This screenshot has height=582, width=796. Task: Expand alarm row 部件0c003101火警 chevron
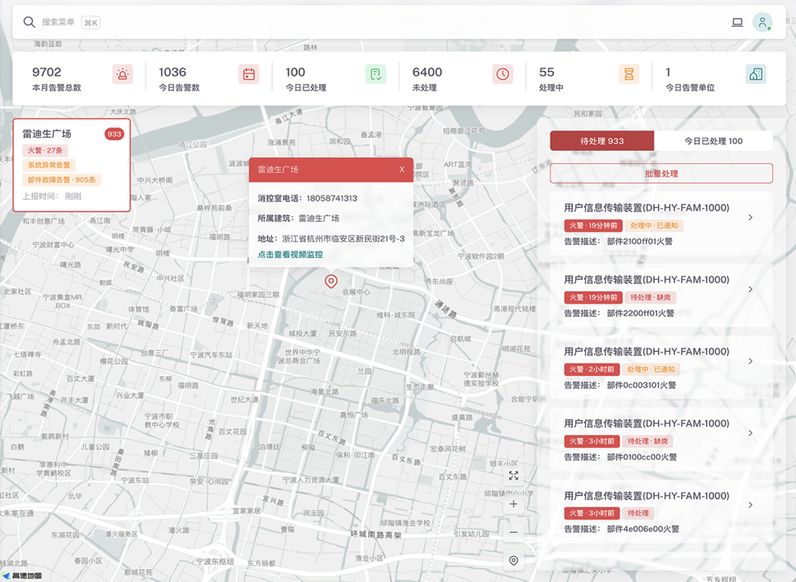tap(750, 361)
